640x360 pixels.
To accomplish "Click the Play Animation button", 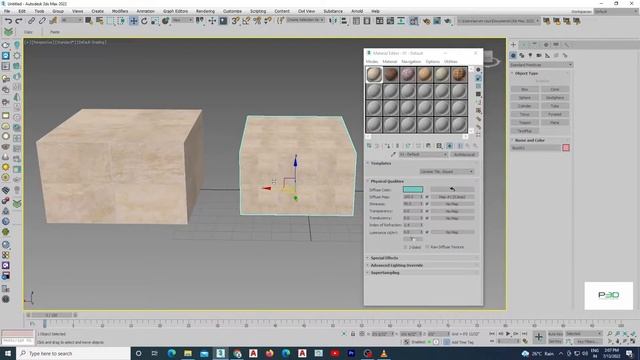I will pyautogui.click(x=508, y=333).
